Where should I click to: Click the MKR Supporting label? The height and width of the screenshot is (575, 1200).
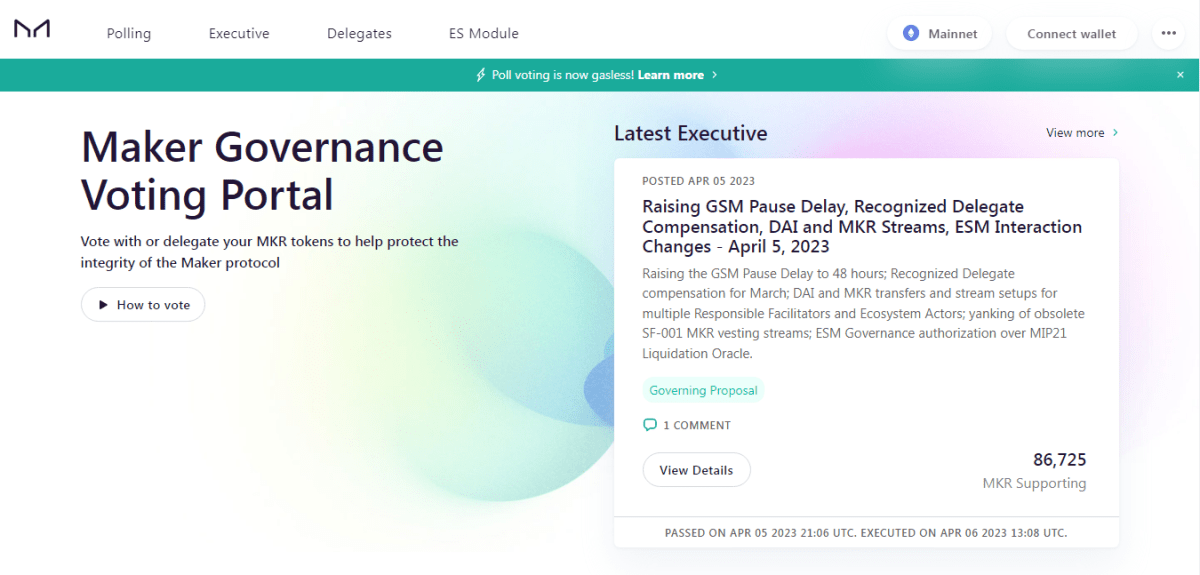coord(1034,483)
